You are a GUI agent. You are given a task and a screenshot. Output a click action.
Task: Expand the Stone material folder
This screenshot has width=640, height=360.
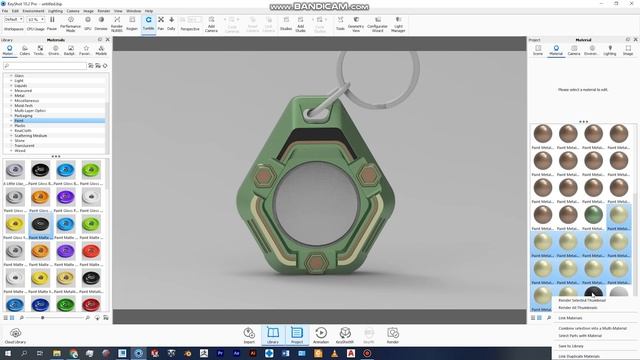pos(11,140)
